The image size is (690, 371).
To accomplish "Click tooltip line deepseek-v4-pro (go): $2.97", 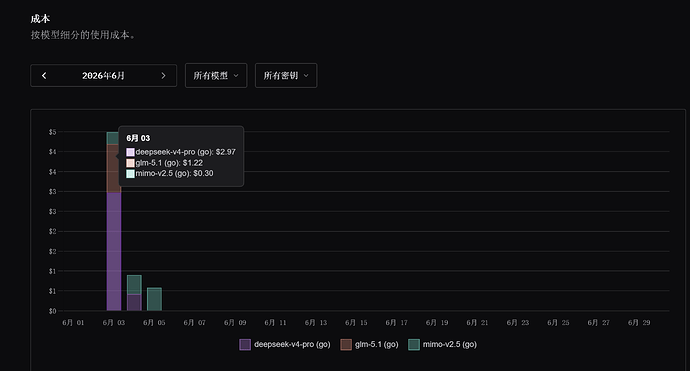I will (181, 152).
